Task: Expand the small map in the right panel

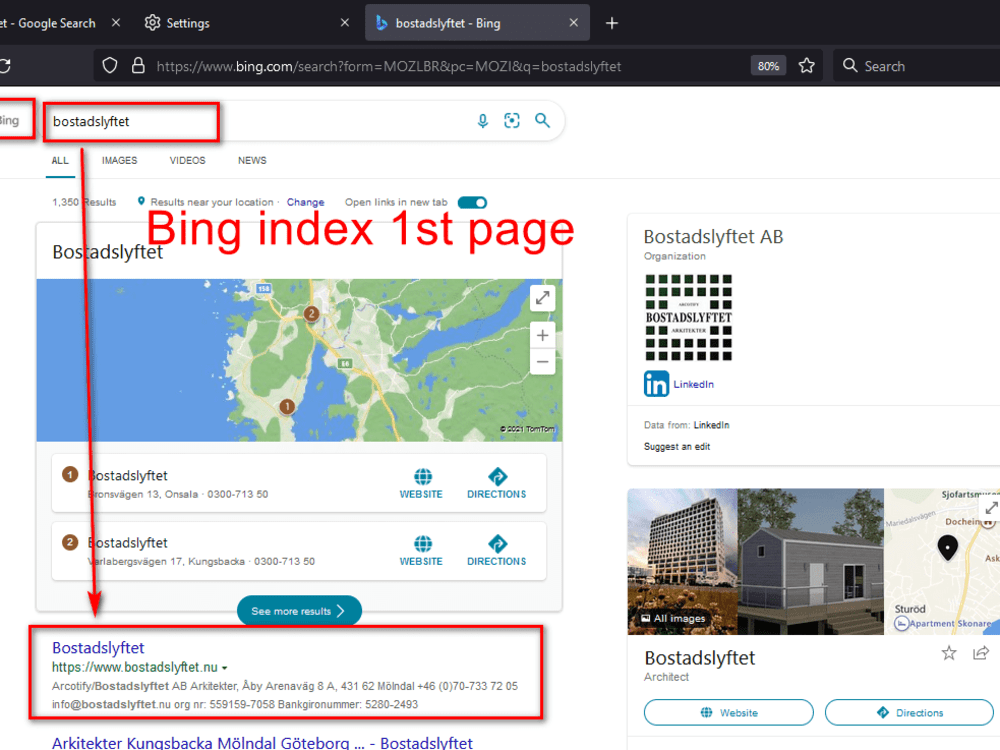Action: click(990, 508)
